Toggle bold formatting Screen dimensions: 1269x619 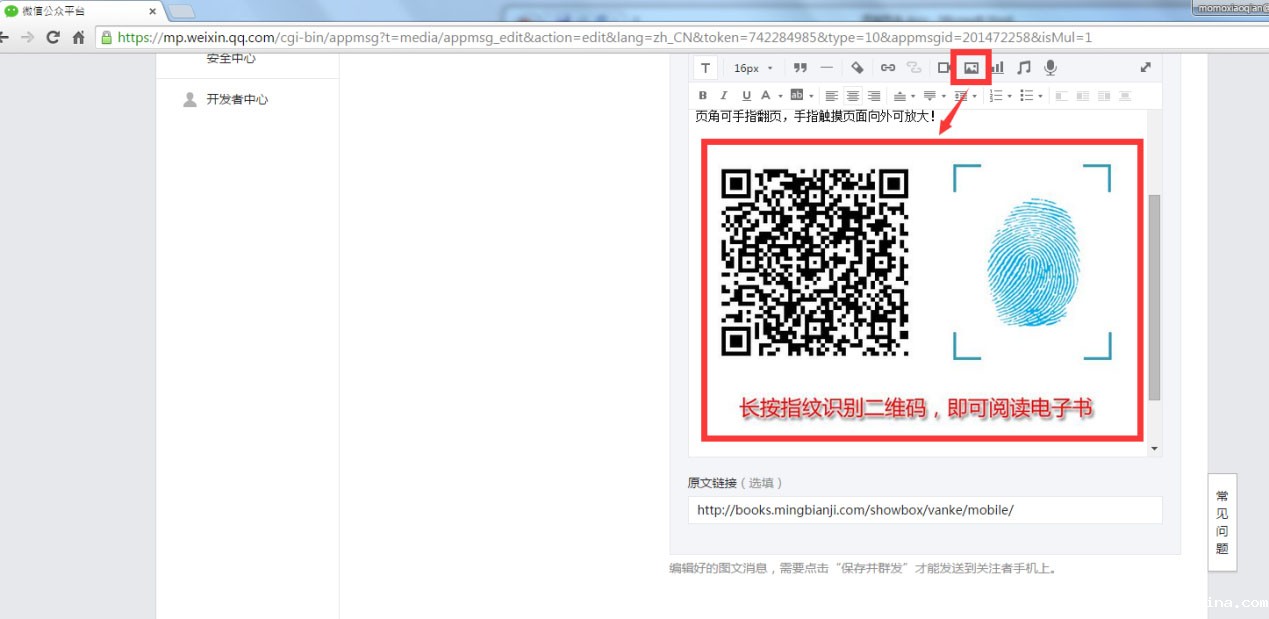tap(703, 96)
